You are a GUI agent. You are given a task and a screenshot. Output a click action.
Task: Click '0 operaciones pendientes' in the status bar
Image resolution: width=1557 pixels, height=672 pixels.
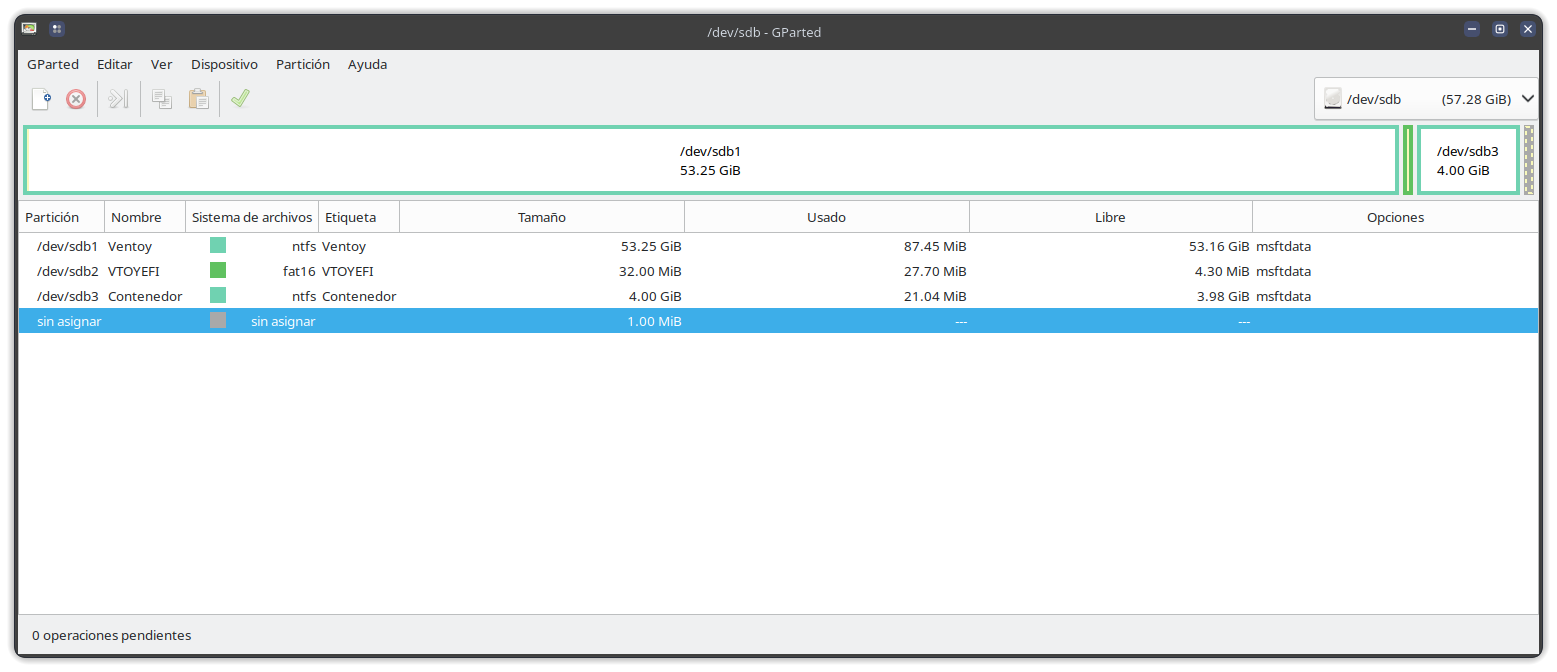click(112, 635)
